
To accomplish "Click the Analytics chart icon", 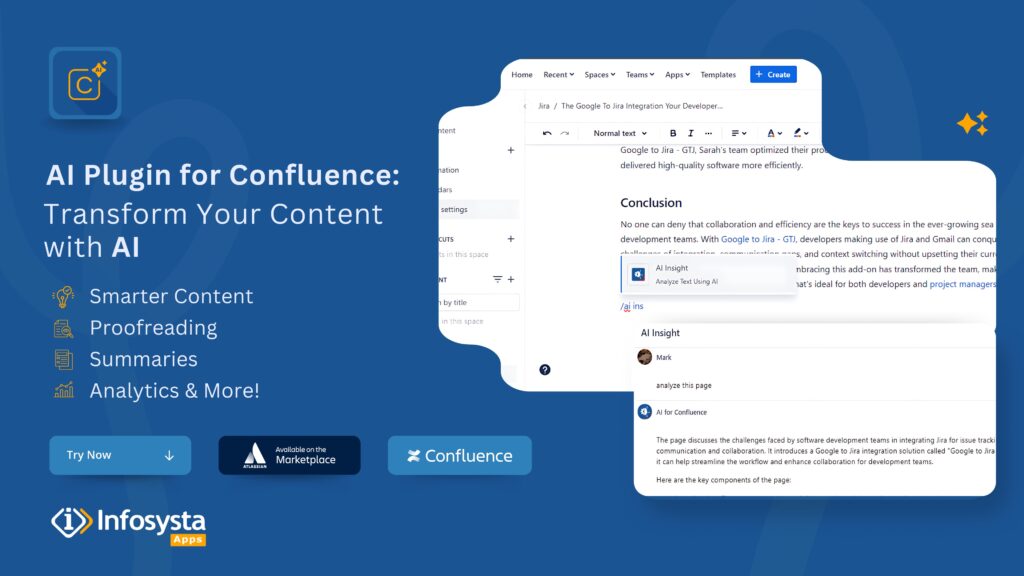I will pyautogui.click(x=63, y=391).
